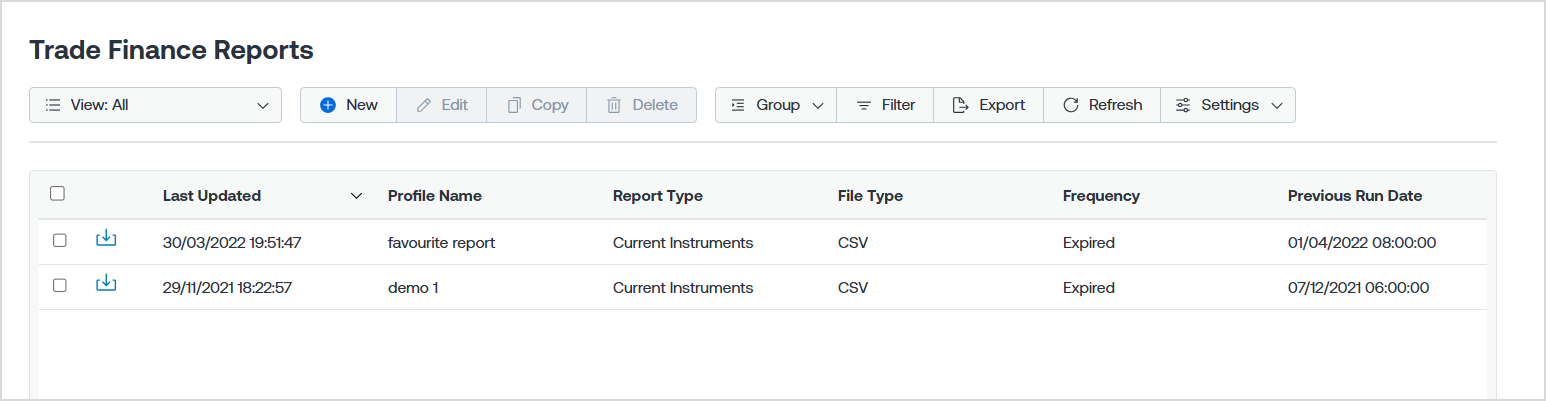
Task: Export the reports list
Action: click(x=989, y=105)
